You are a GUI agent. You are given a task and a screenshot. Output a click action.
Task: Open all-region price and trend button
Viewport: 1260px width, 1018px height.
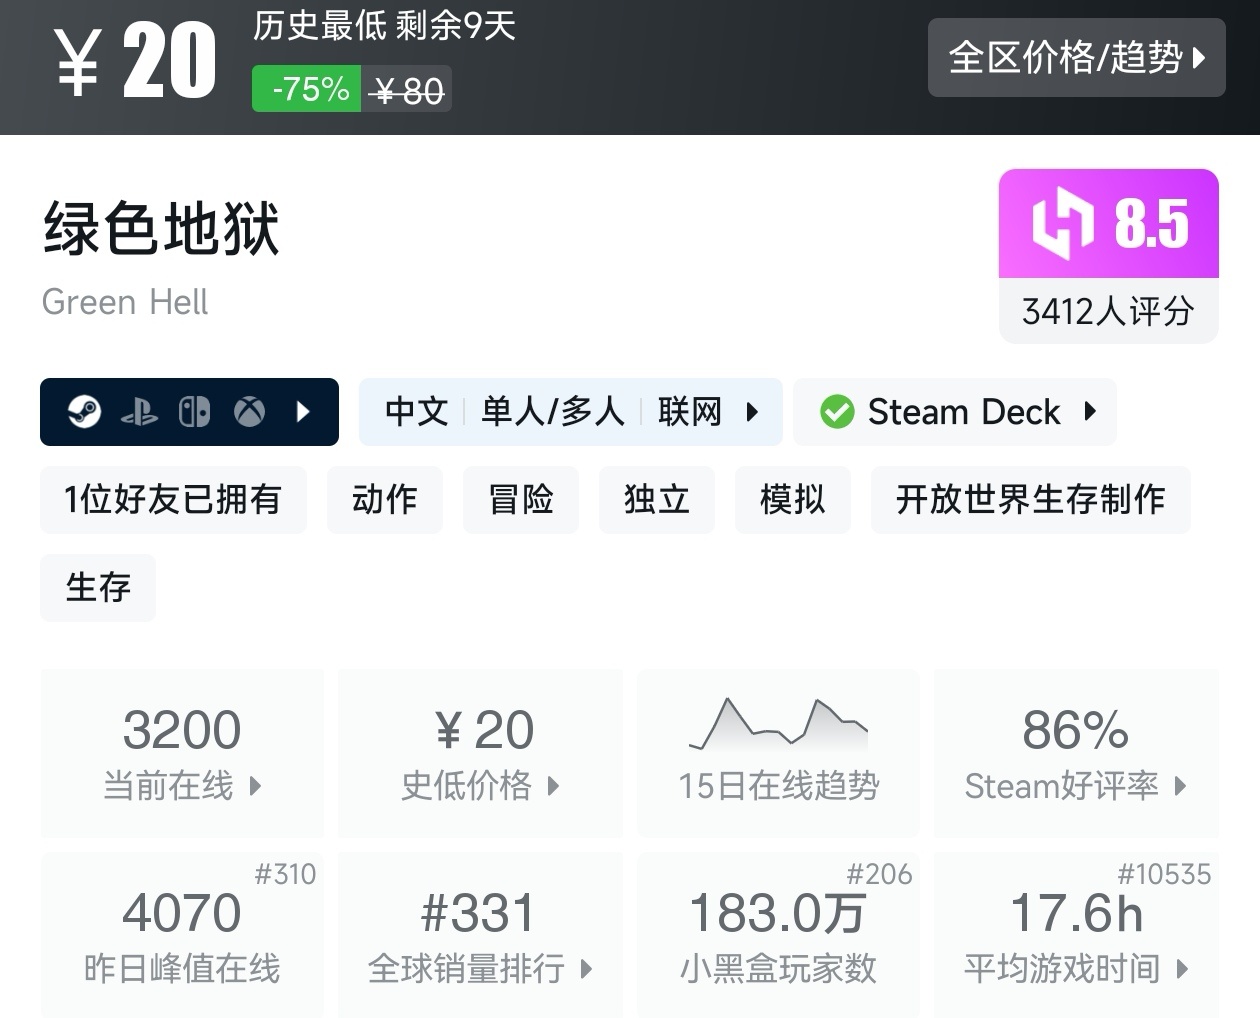coord(1076,58)
